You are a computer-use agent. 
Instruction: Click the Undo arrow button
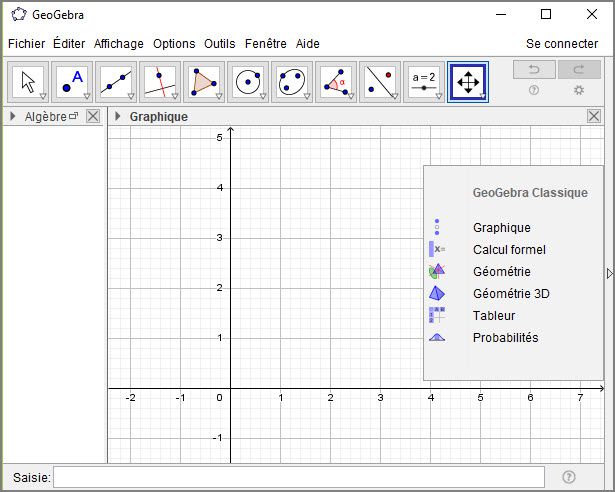tap(534, 69)
